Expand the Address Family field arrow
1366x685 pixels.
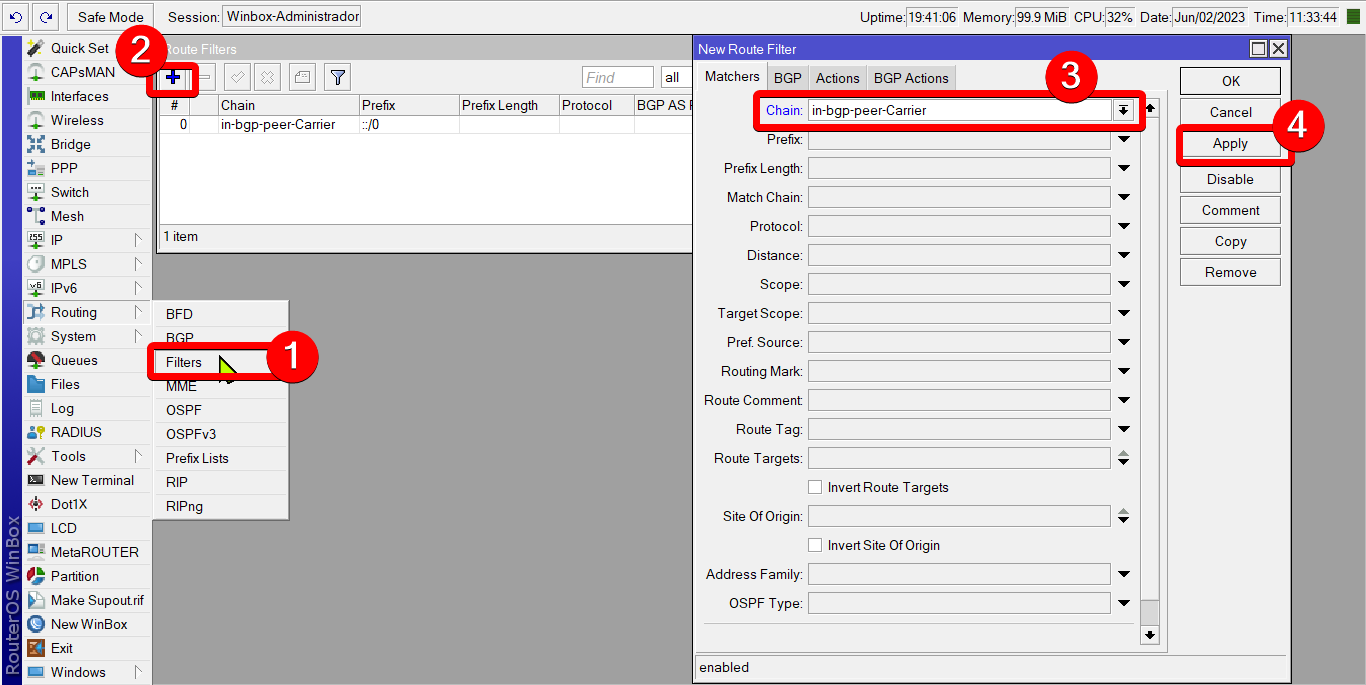1124,575
